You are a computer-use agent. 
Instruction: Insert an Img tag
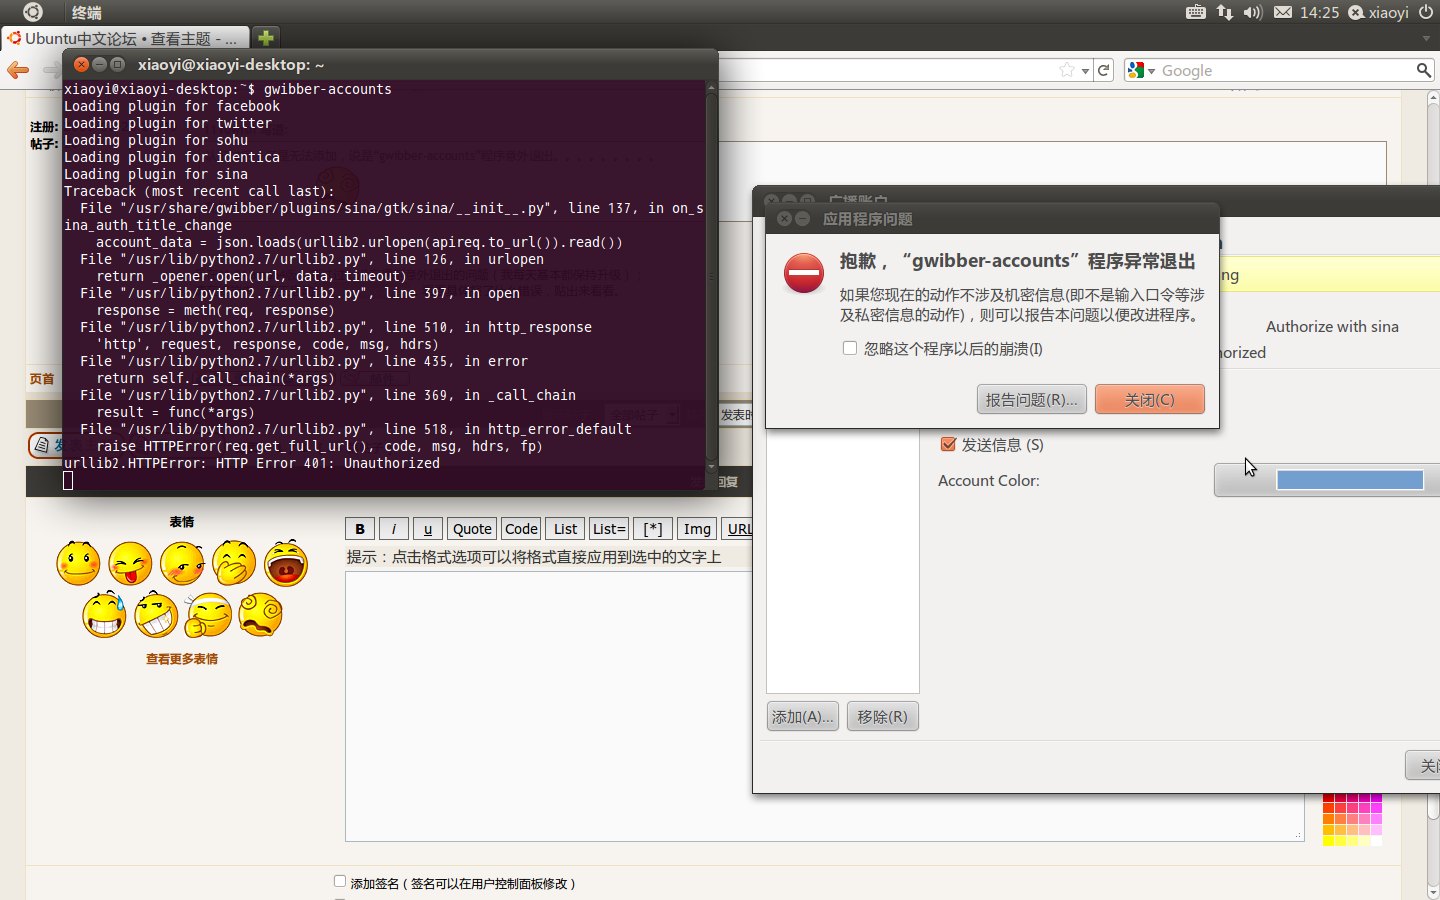(x=697, y=529)
